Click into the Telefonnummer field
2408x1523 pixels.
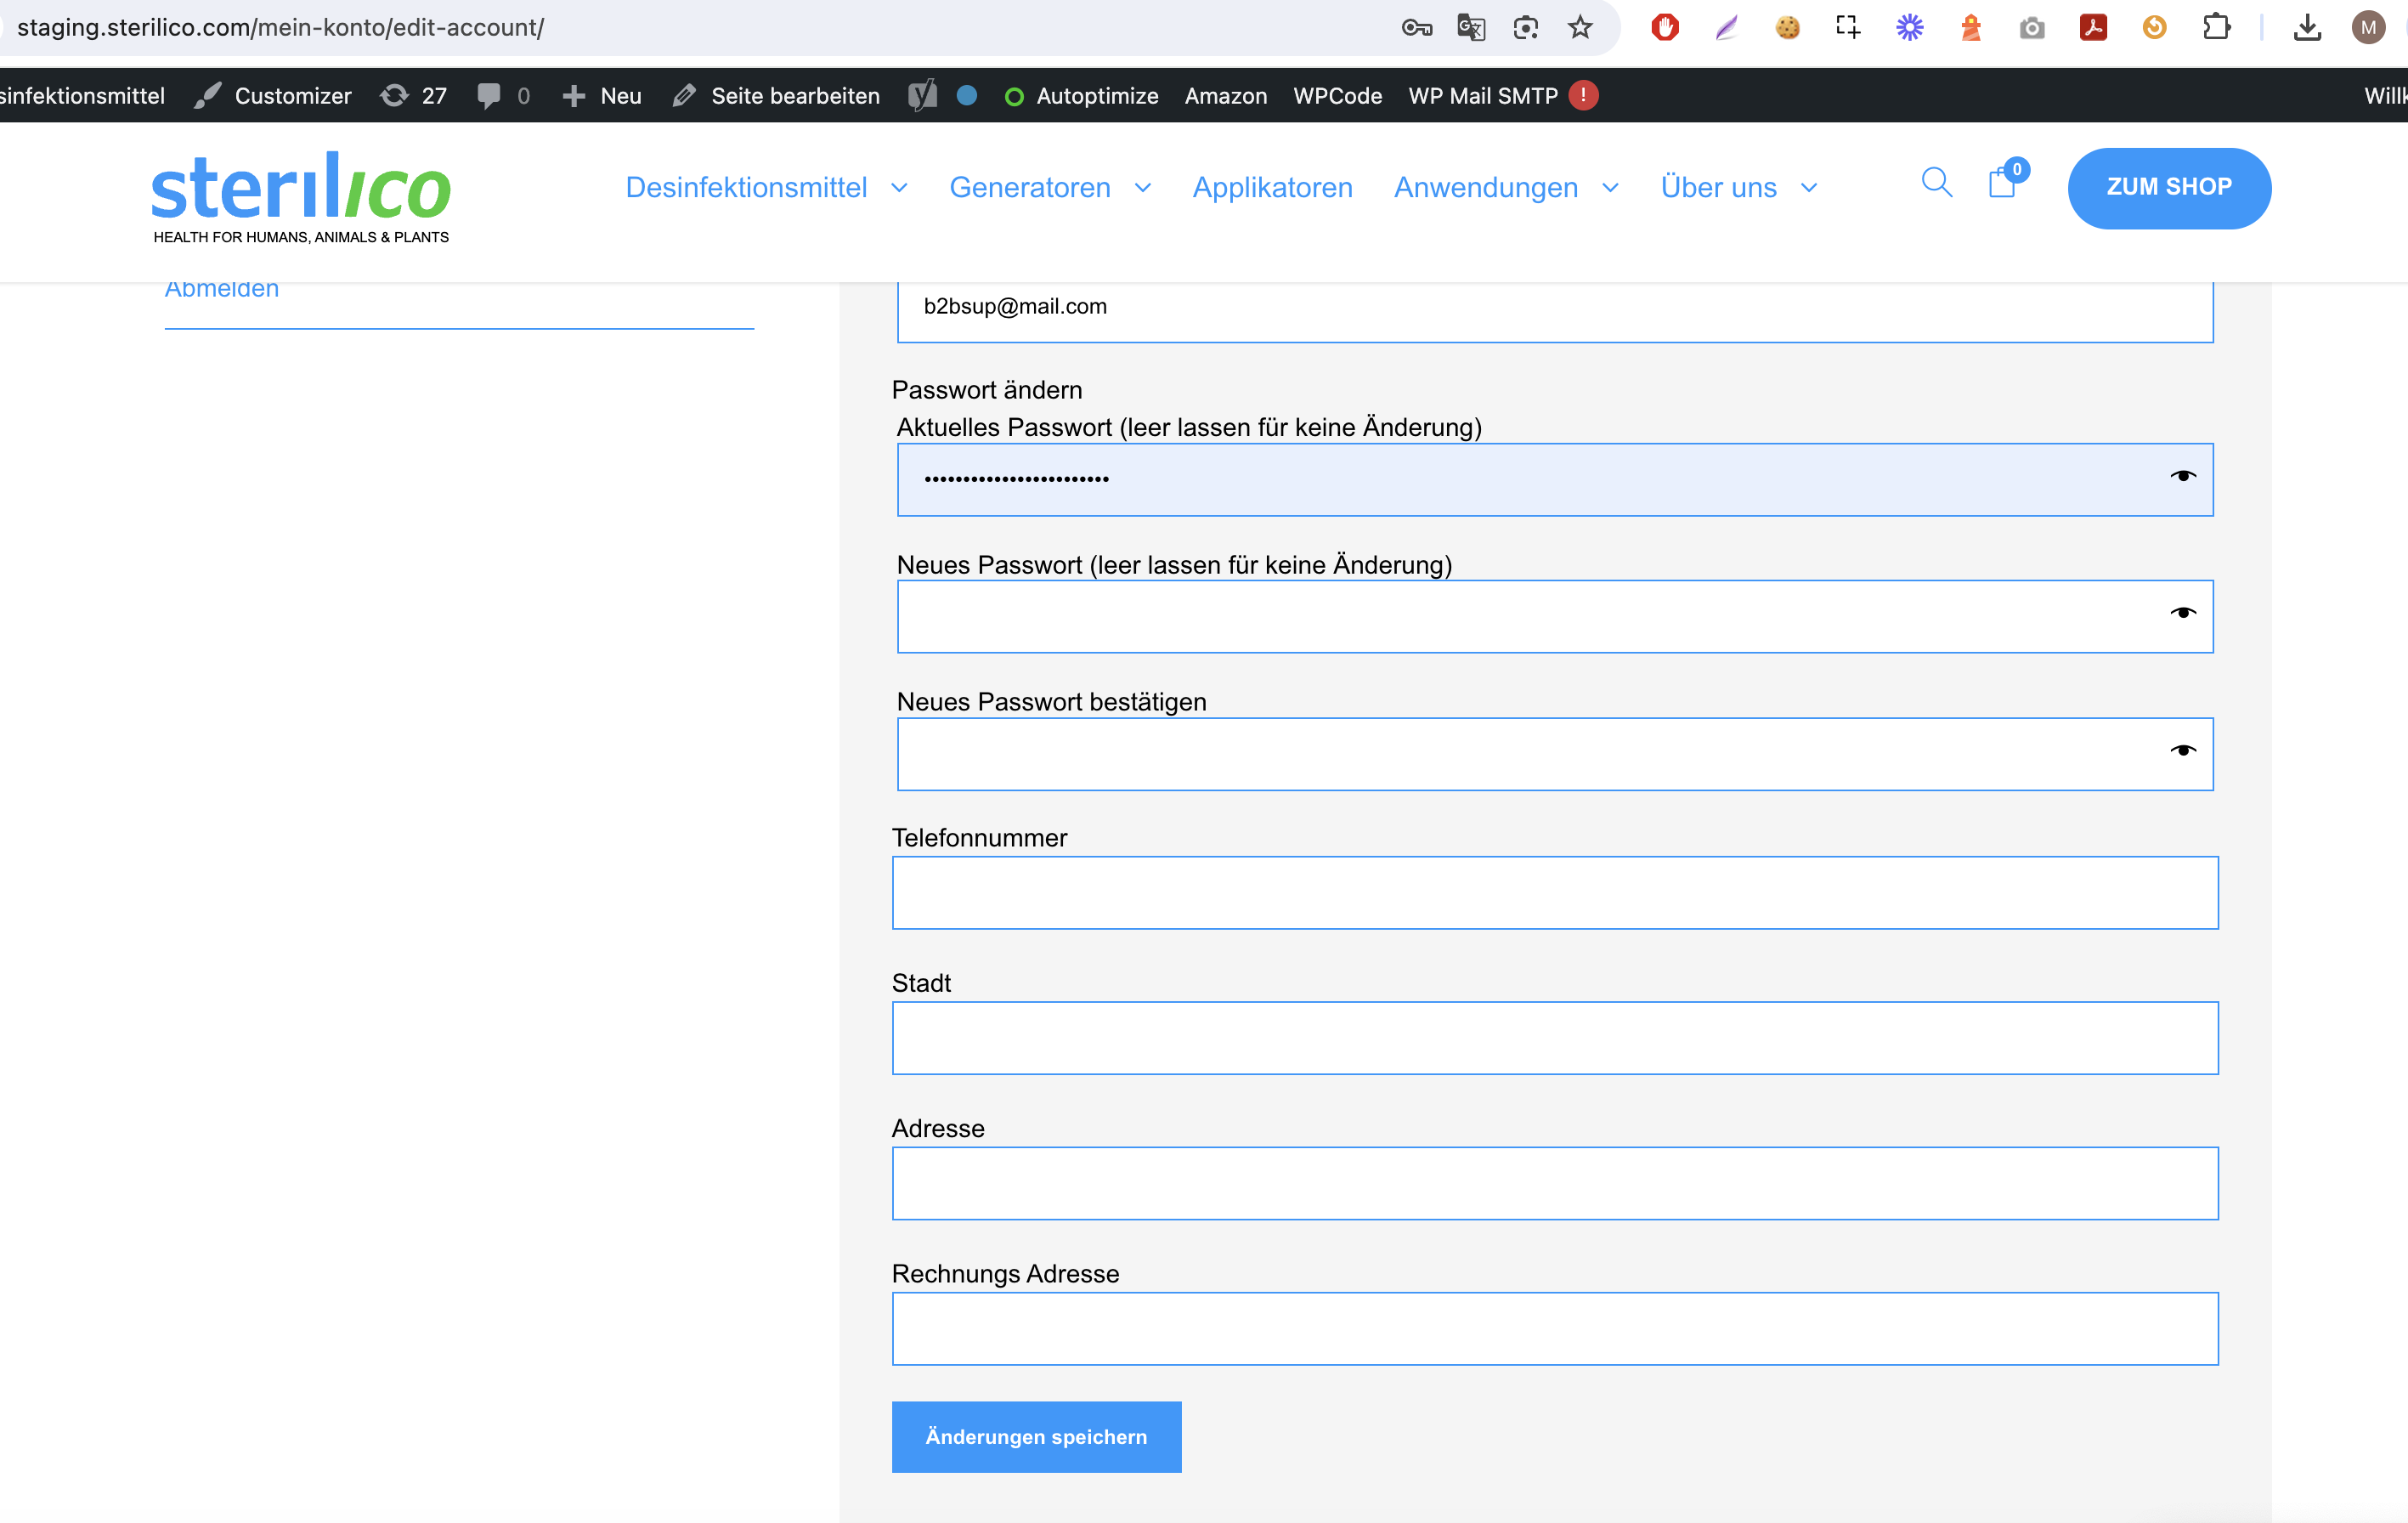1555,893
